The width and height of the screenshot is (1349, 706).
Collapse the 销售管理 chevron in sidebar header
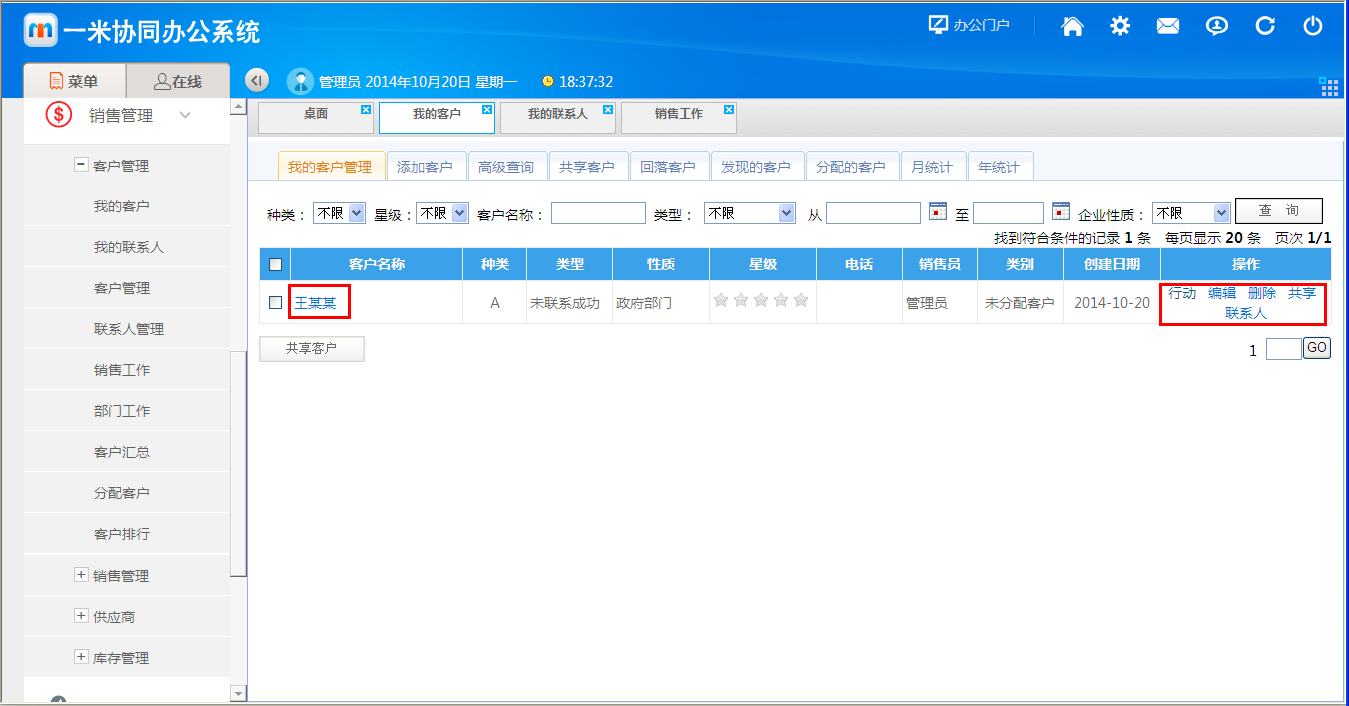coord(185,116)
